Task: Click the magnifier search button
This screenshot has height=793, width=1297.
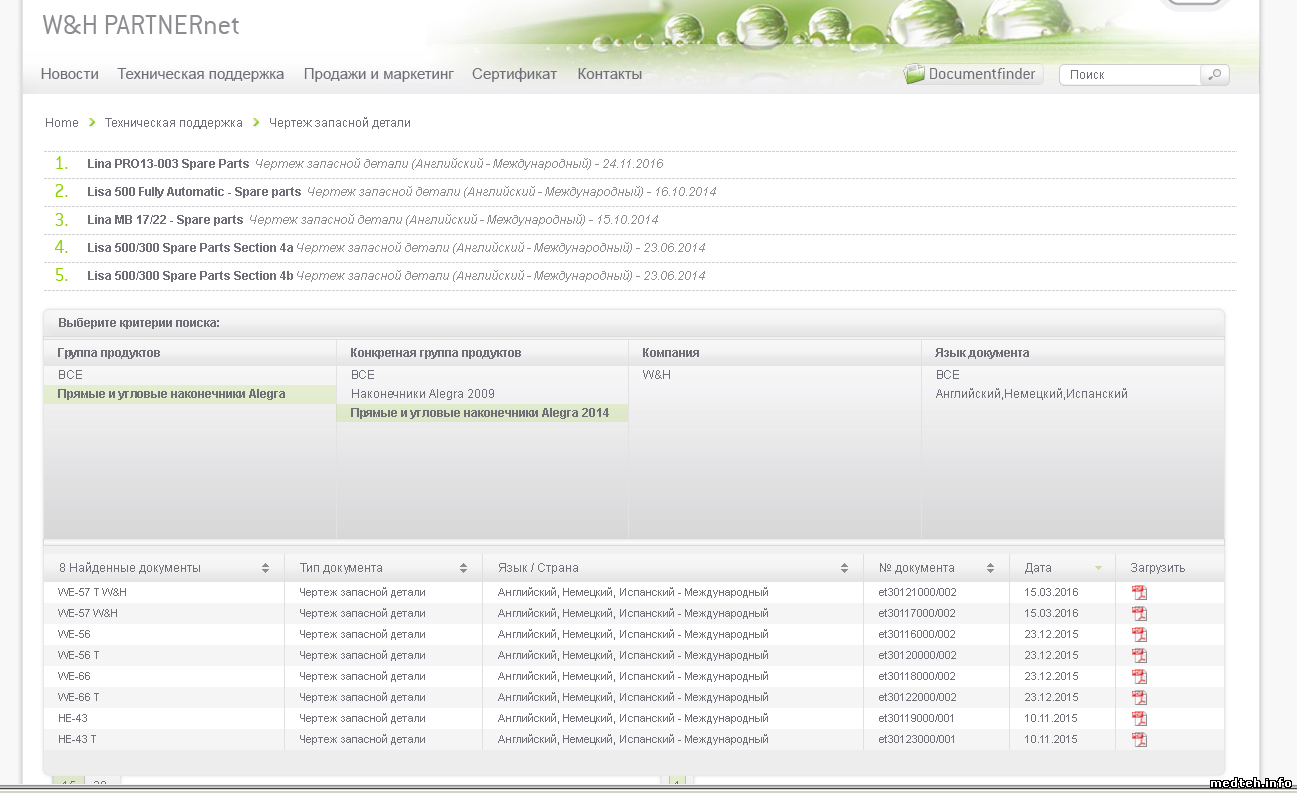Action: tap(1215, 75)
